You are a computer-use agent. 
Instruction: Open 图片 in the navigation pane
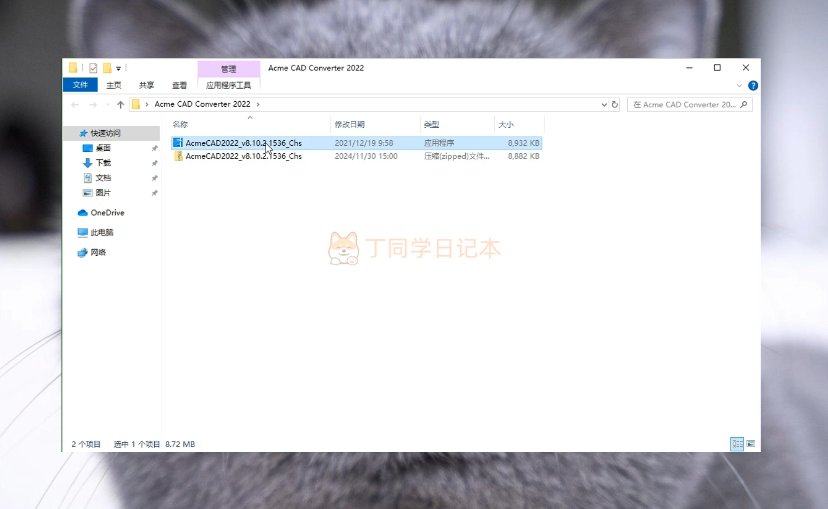coord(102,193)
